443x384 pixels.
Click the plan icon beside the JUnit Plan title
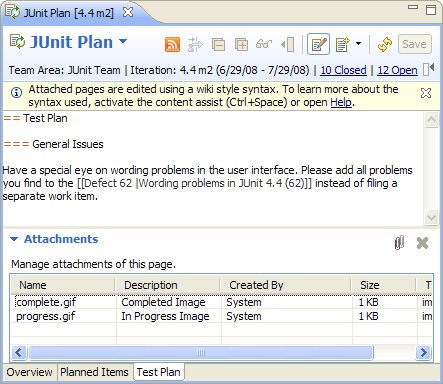tap(17, 42)
